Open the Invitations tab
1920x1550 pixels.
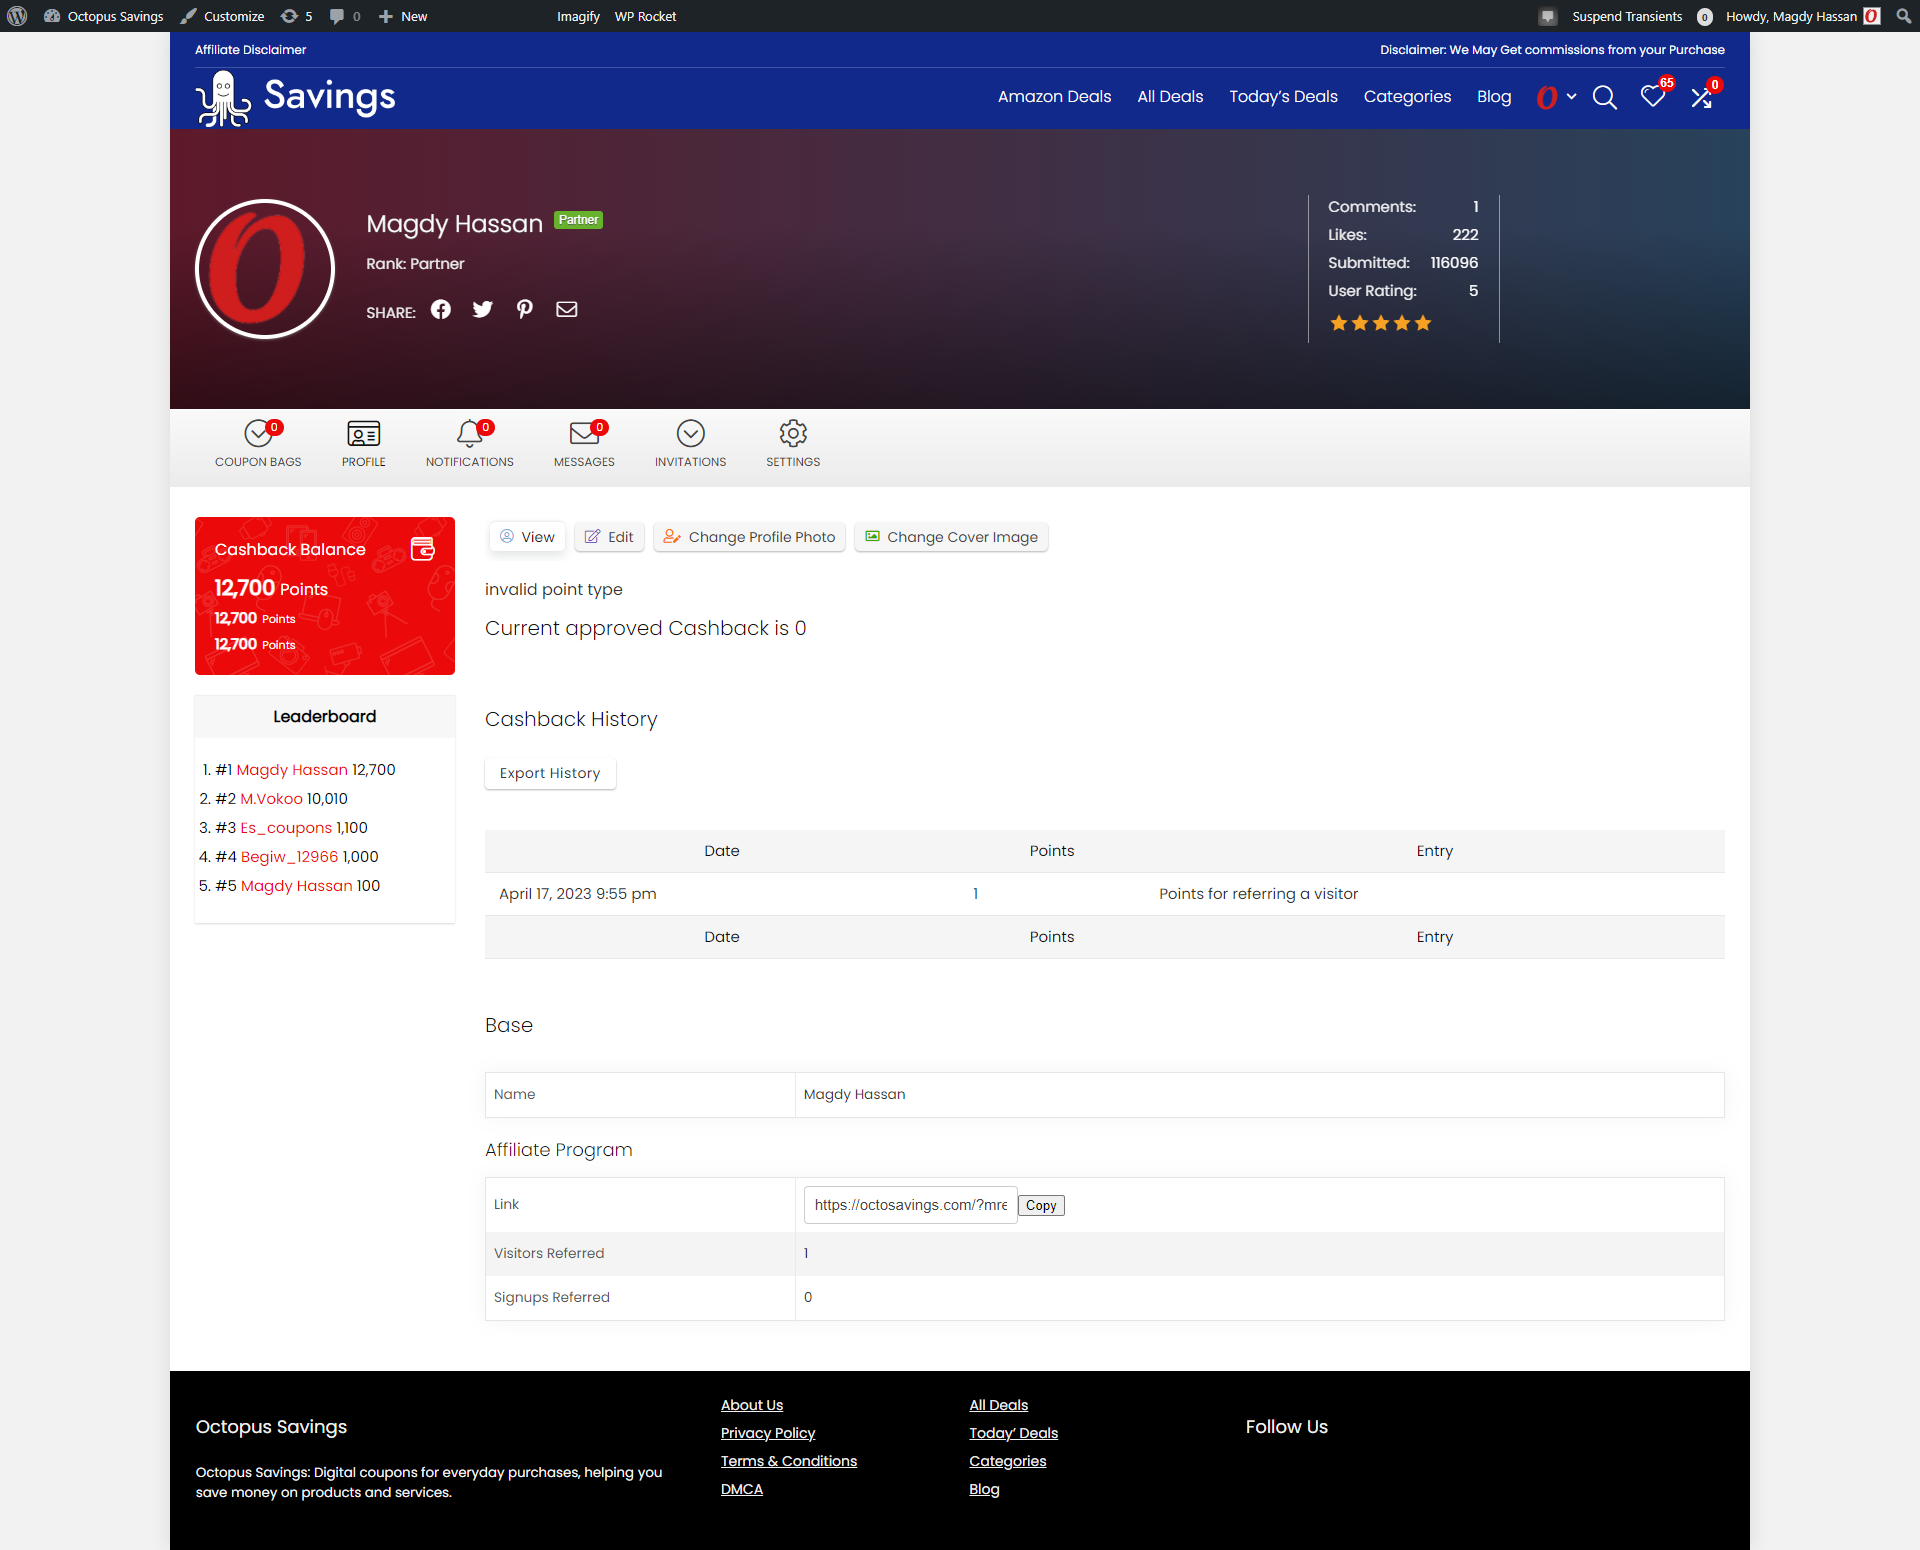click(691, 444)
